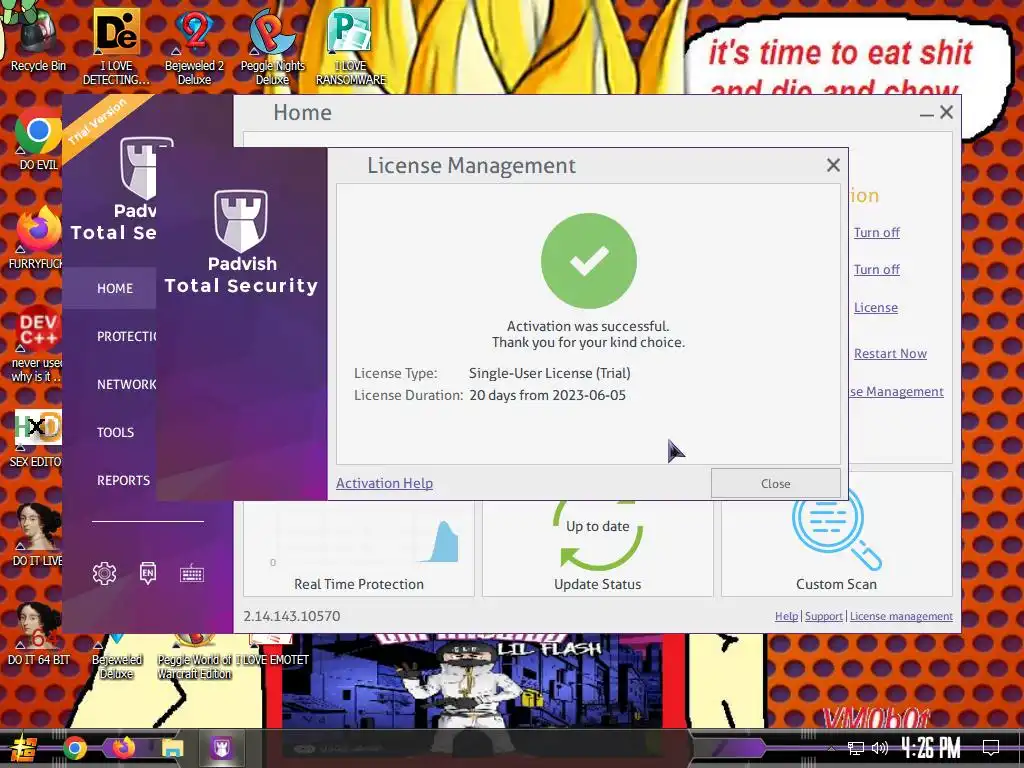Click the version number 2.14.143.10570

(291, 616)
